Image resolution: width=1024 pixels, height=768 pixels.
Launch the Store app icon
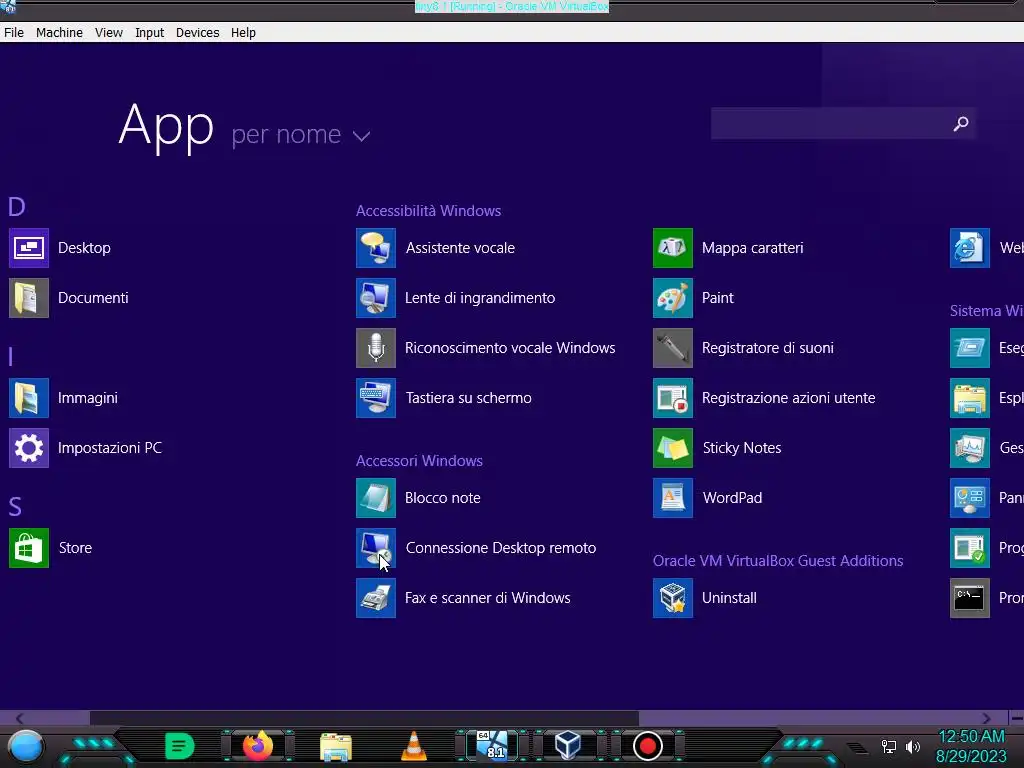click(x=29, y=548)
